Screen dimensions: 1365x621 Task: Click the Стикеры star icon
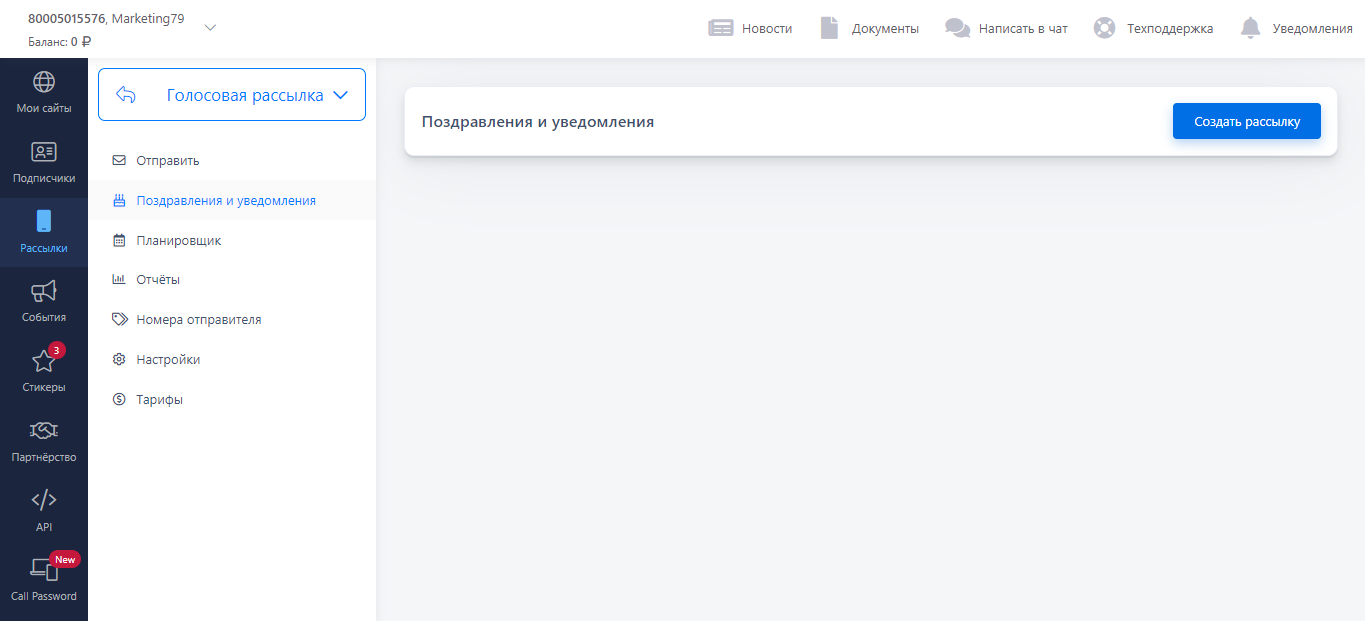44,361
